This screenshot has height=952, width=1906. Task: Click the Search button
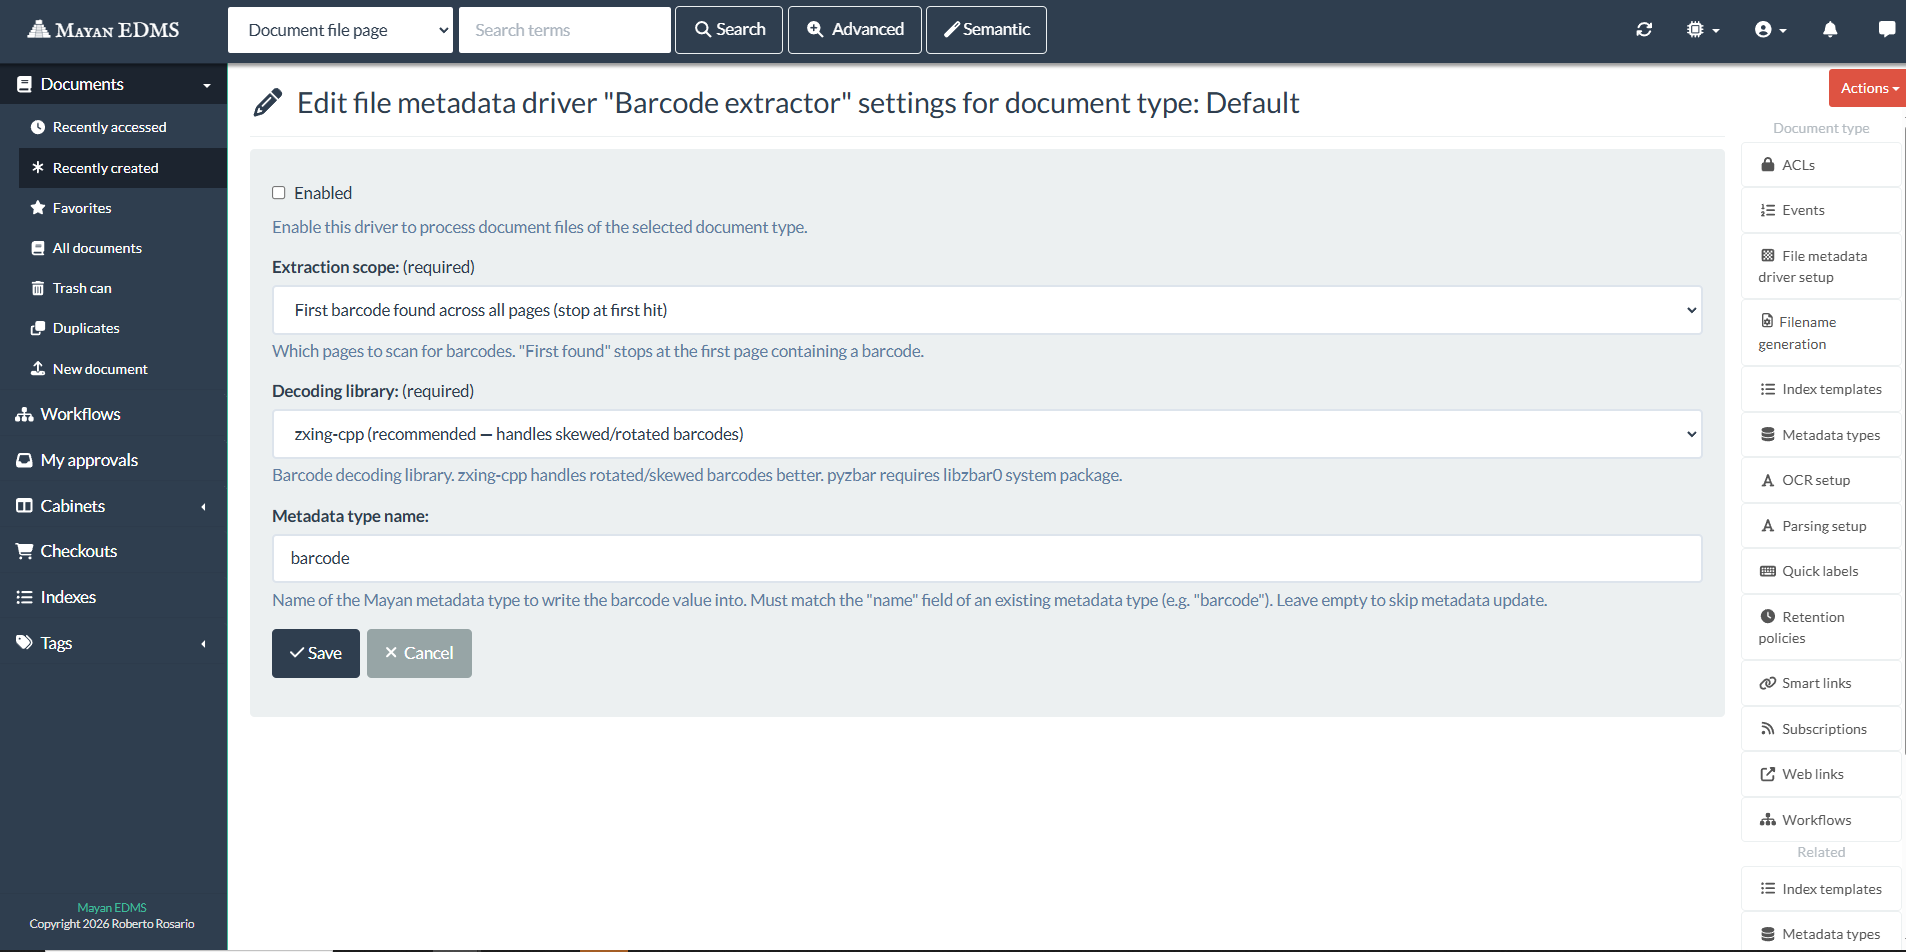click(729, 30)
